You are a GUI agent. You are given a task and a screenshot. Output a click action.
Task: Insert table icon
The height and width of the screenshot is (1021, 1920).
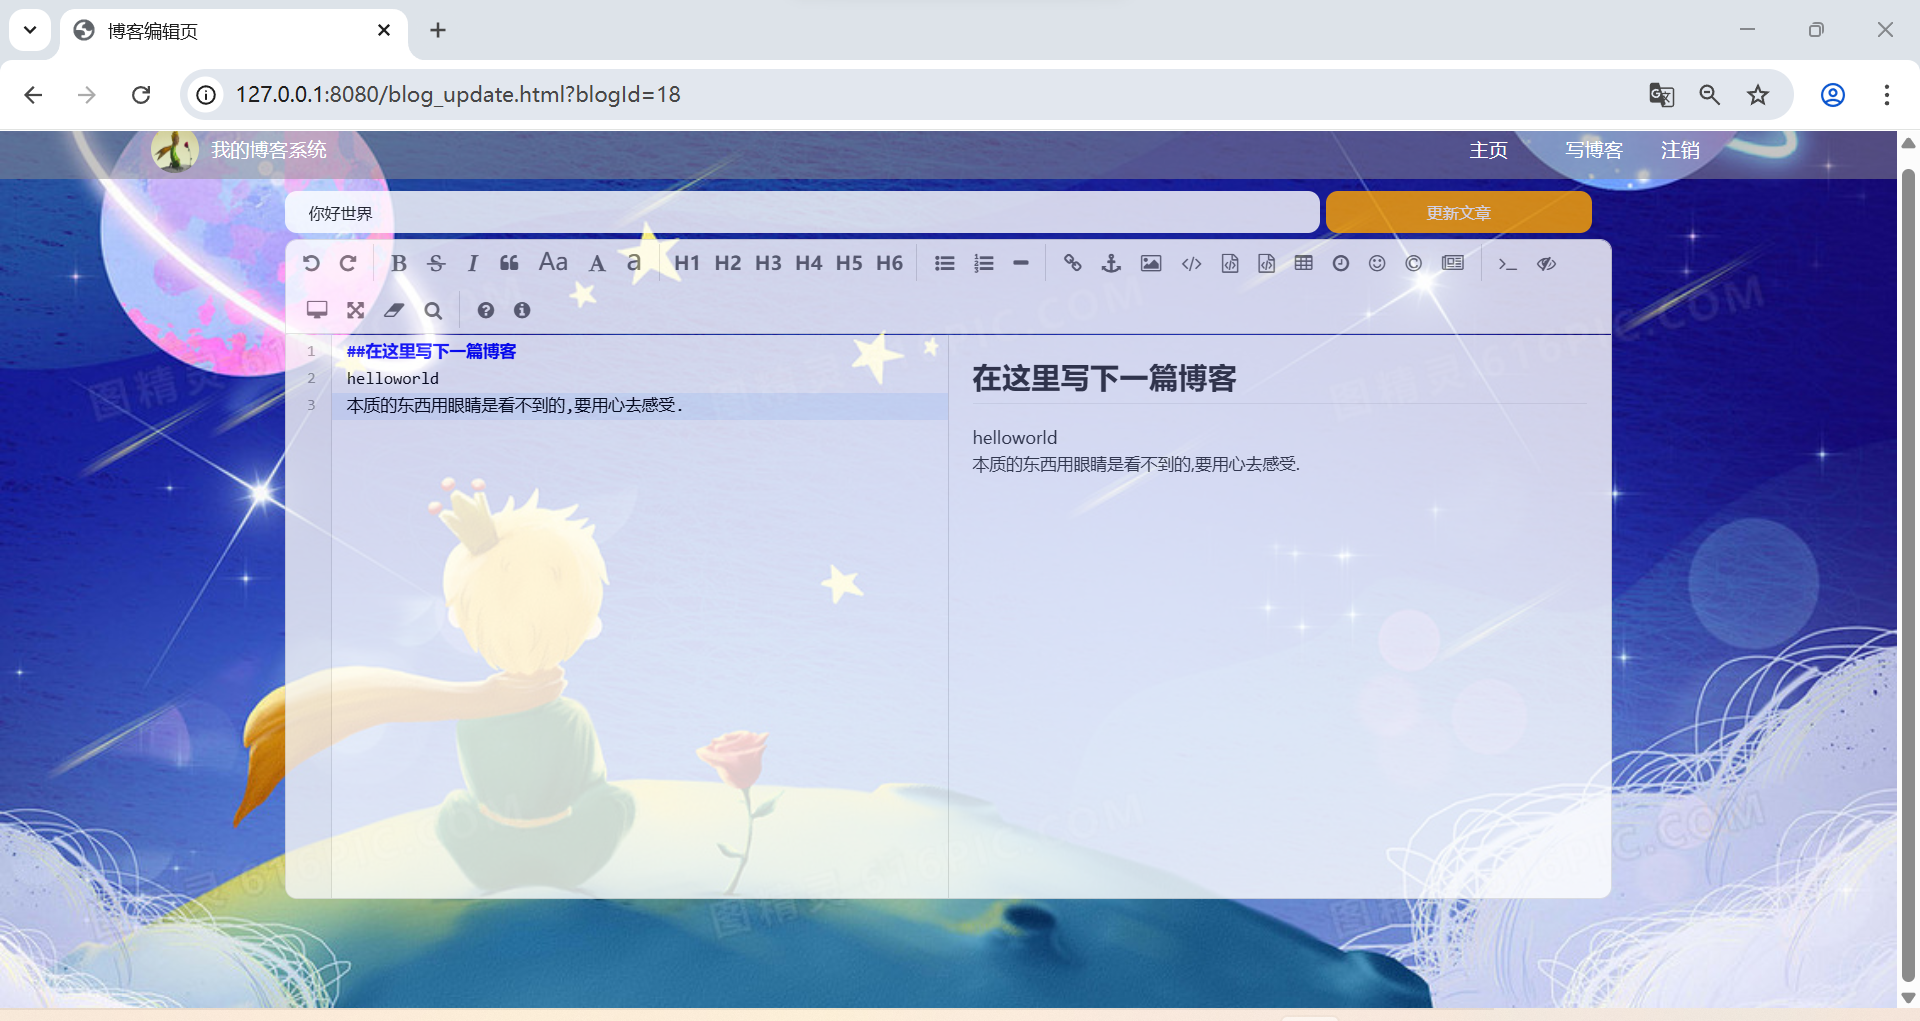1304,263
